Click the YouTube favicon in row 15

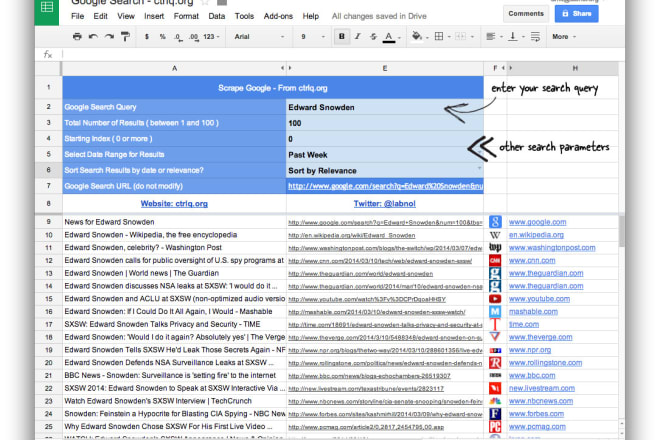pos(495,299)
